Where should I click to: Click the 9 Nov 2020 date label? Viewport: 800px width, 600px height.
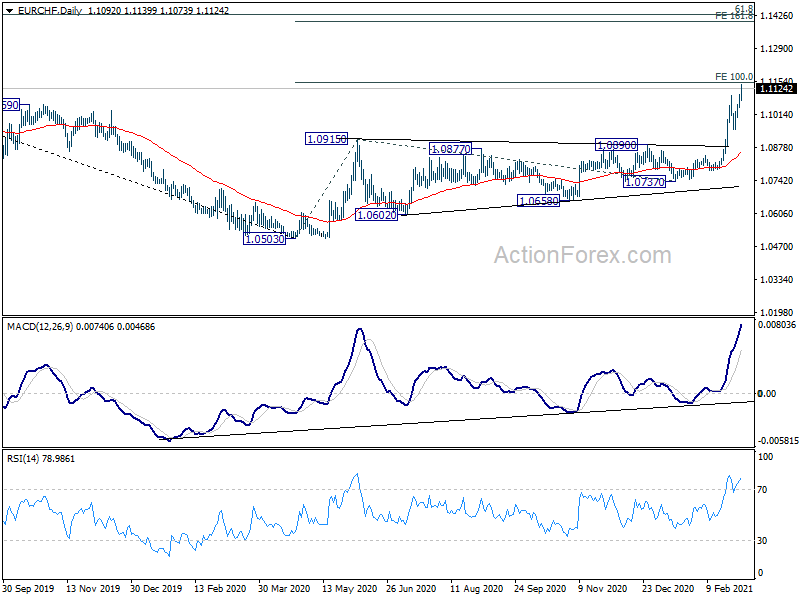pos(602,588)
